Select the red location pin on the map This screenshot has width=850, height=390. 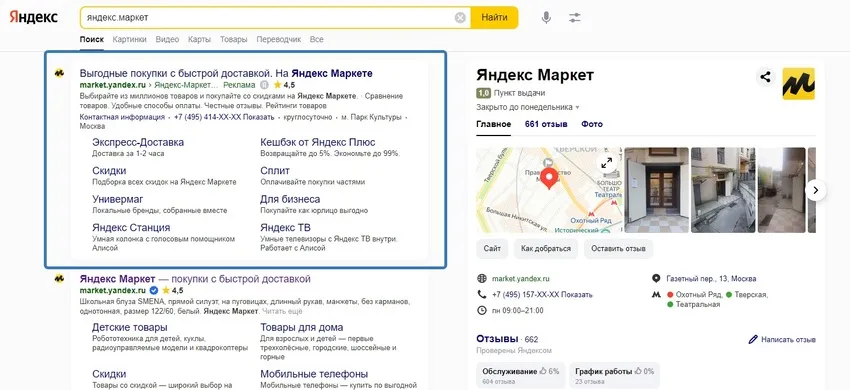[x=550, y=178]
